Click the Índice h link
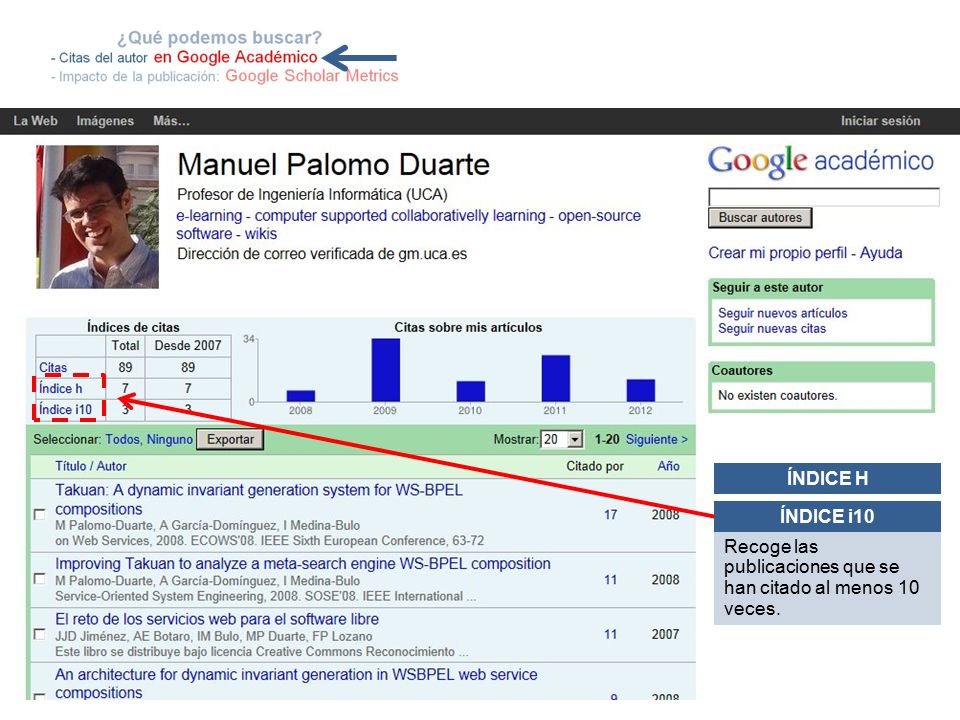Screen dimensions: 960x720 [60, 388]
